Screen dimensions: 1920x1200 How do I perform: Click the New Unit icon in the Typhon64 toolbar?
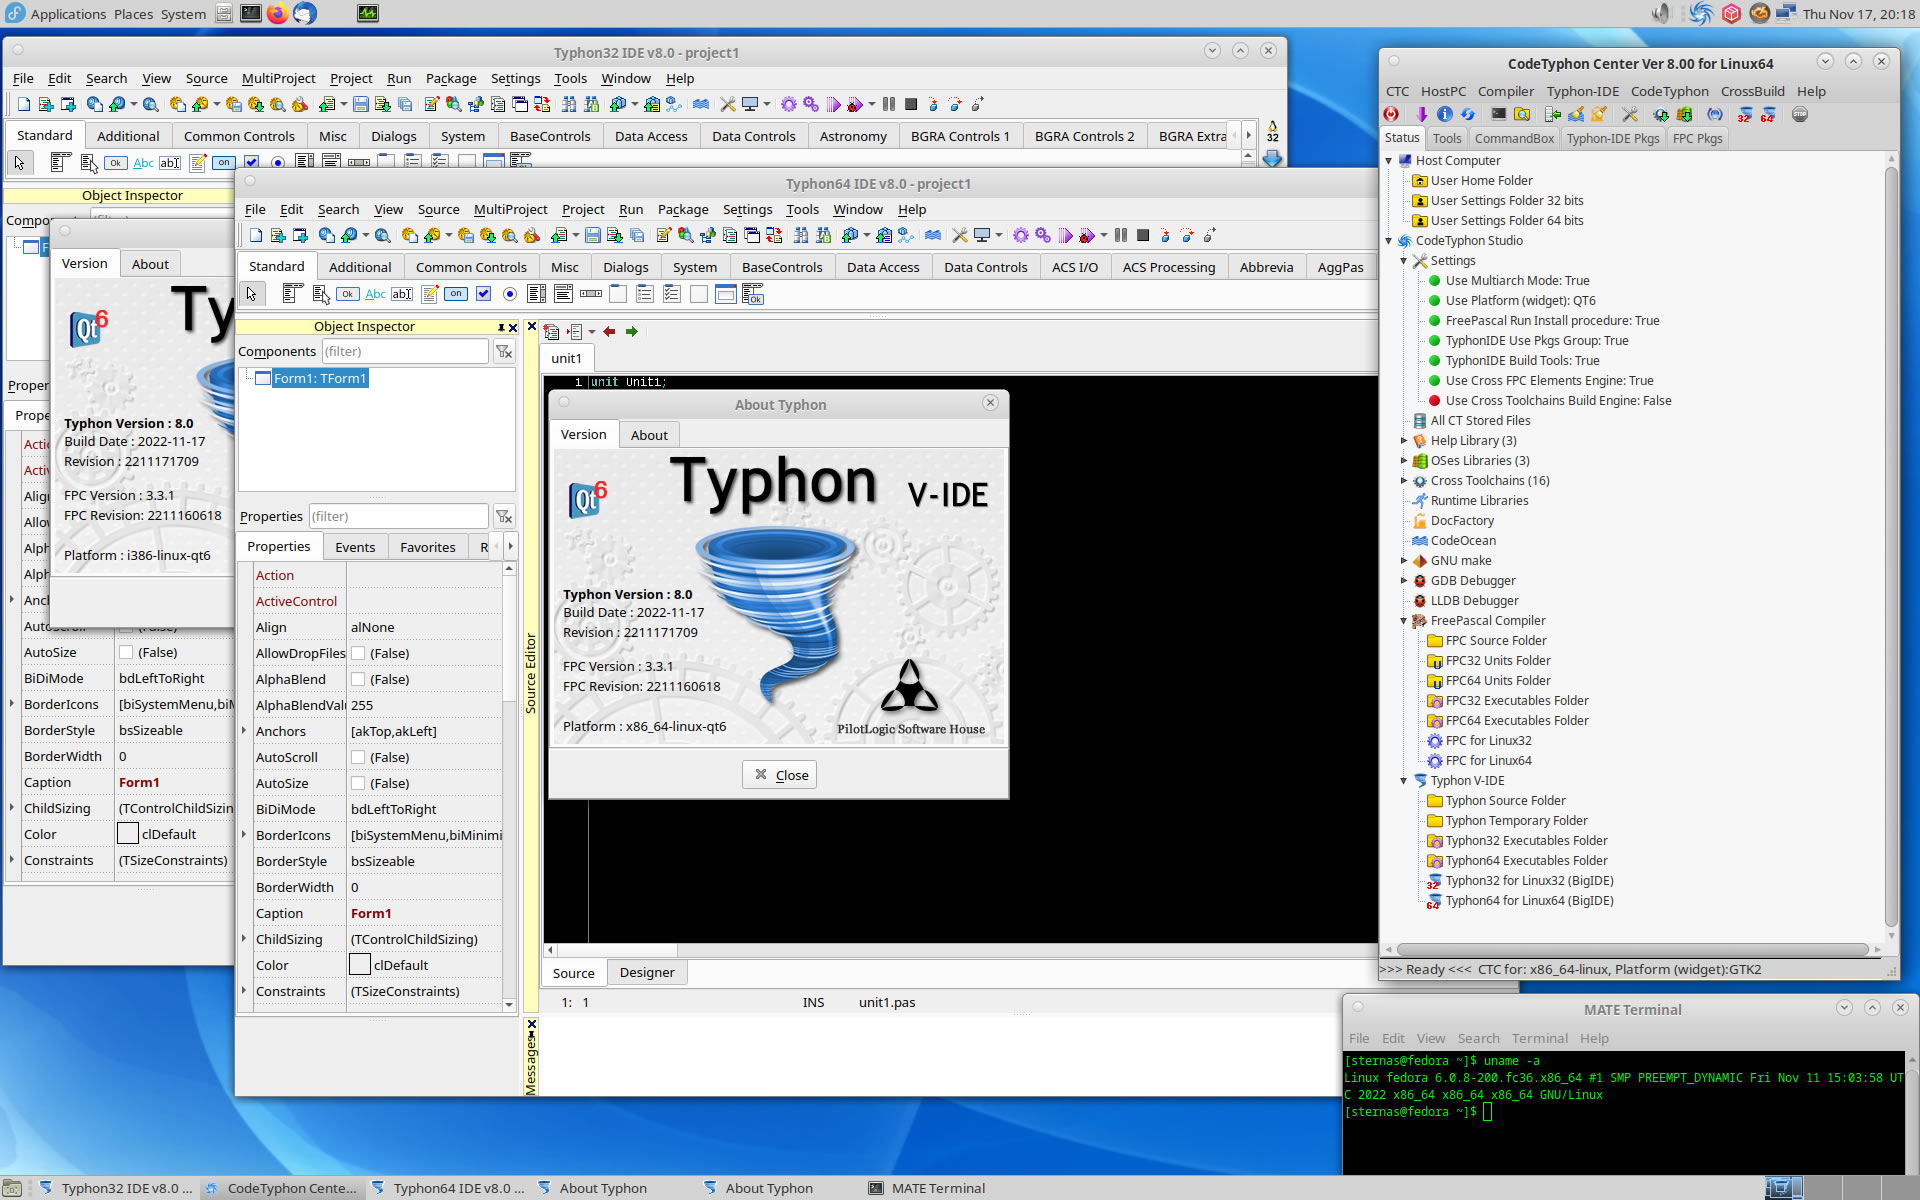tap(277, 235)
